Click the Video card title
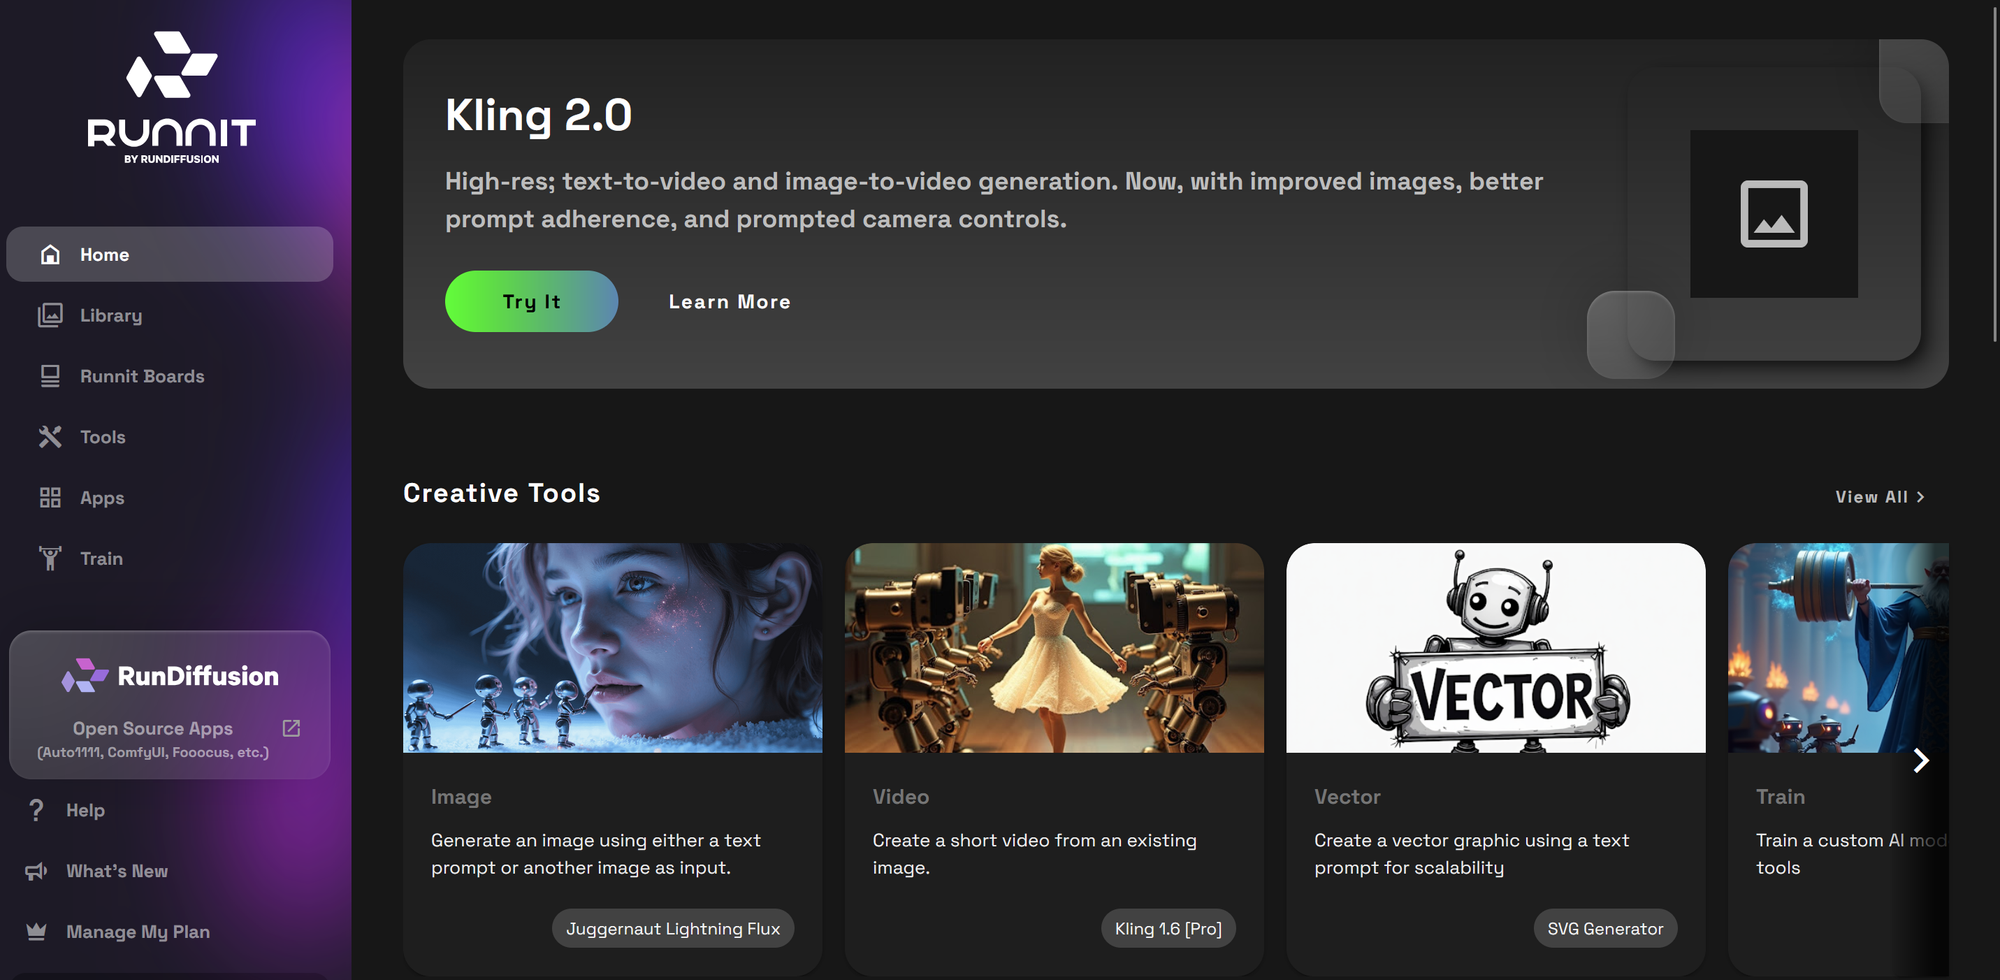Viewport: 2000px width, 980px height. tap(901, 797)
